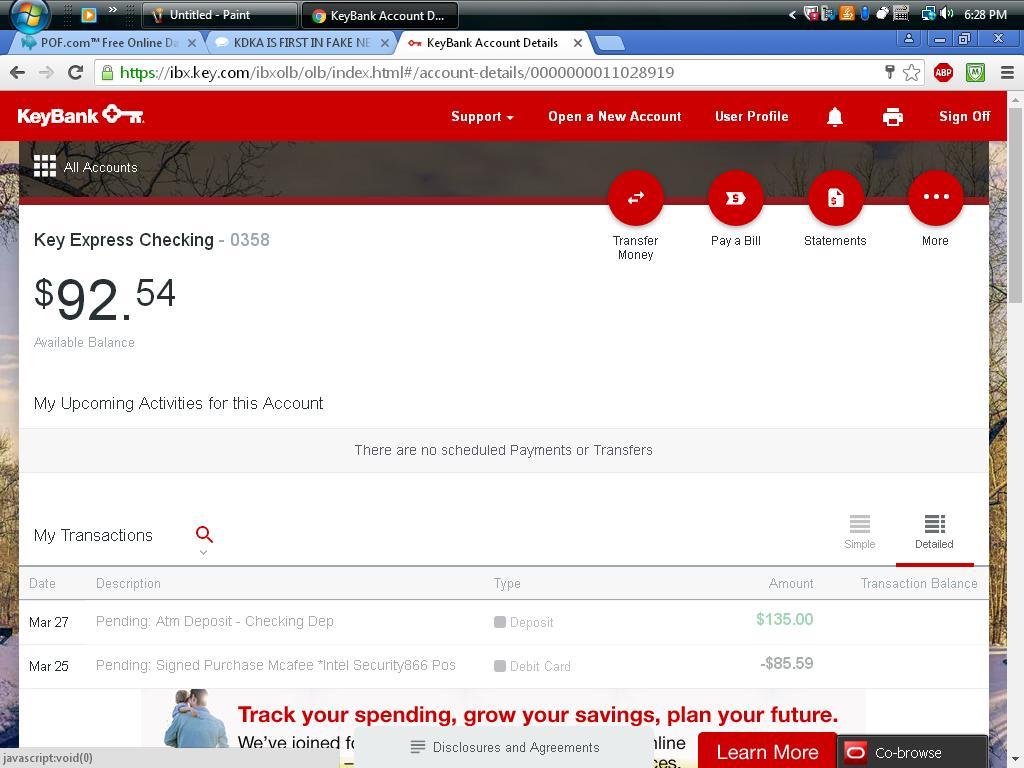Open a new browser tab
This screenshot has width=1024, height=768.
[x=610, y=43]
